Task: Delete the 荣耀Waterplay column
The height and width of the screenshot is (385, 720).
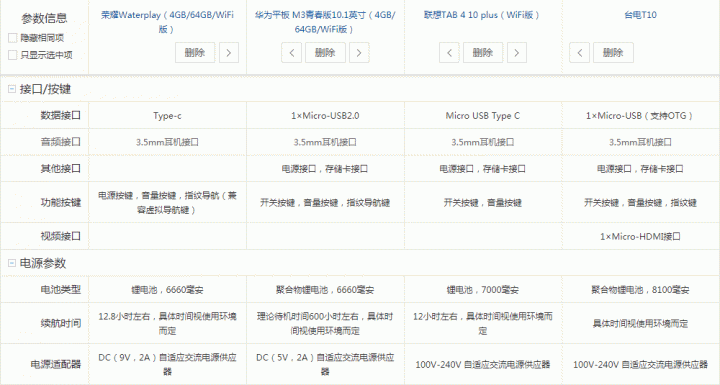Action: click(195, 53)
